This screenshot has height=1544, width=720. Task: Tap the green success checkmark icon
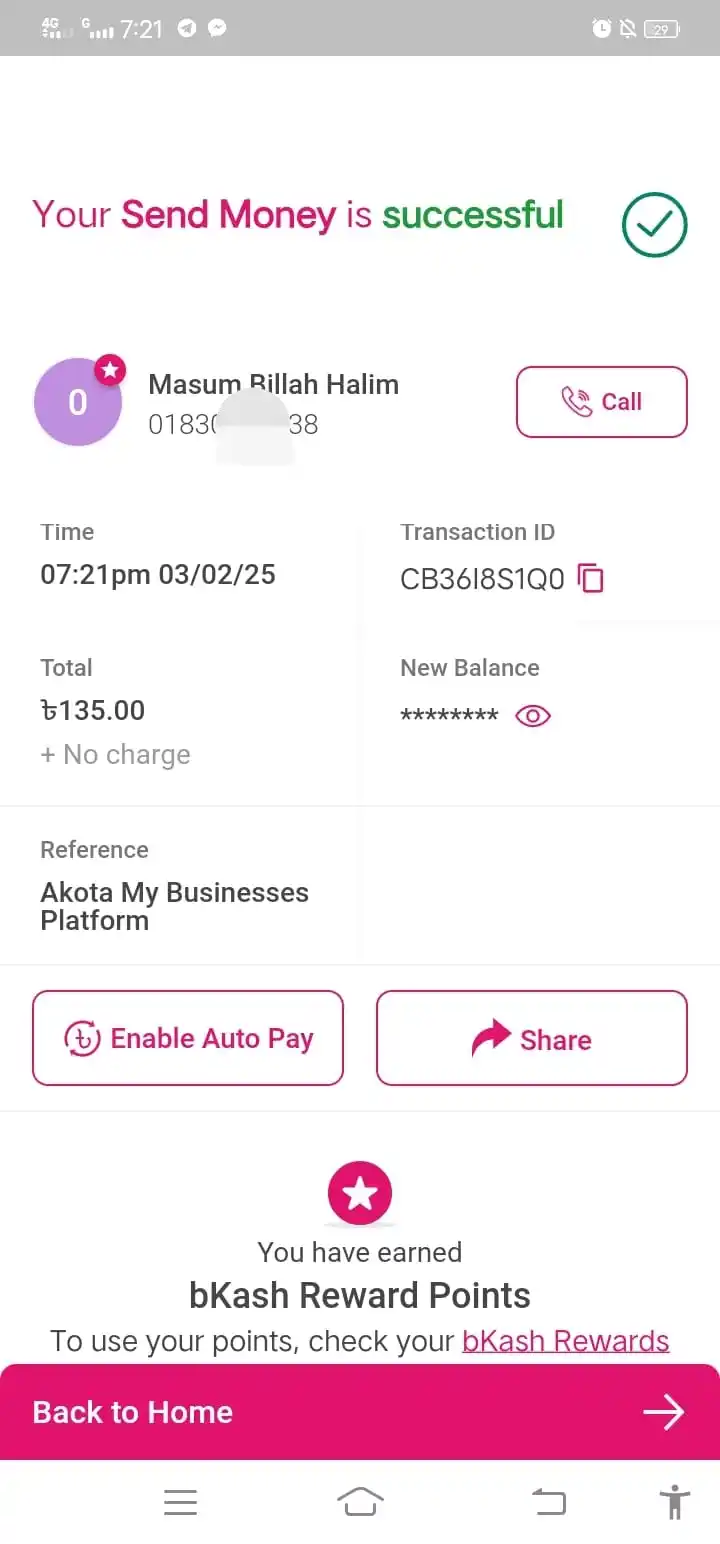[655, 225]
